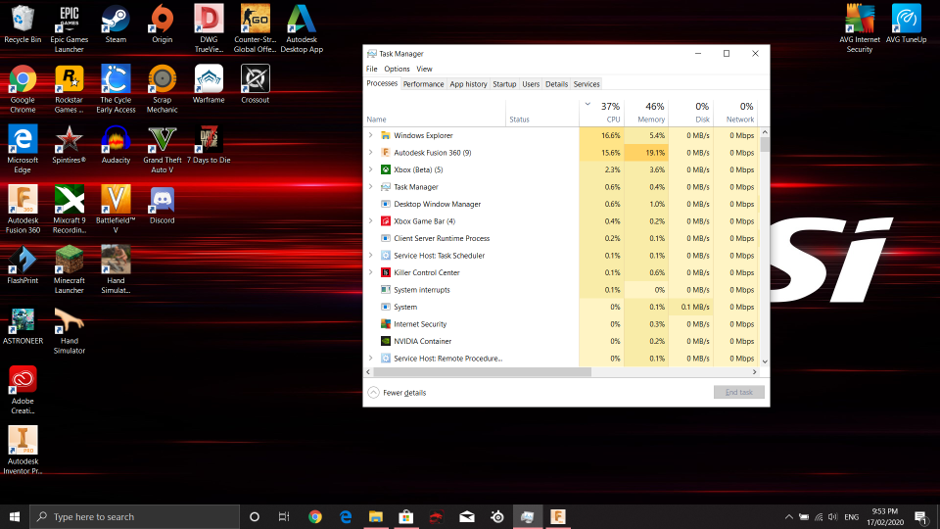Expand Xbox (Beta) (5) process group
The width and height of the screenshot is (940, 529).
click(370, 170)
